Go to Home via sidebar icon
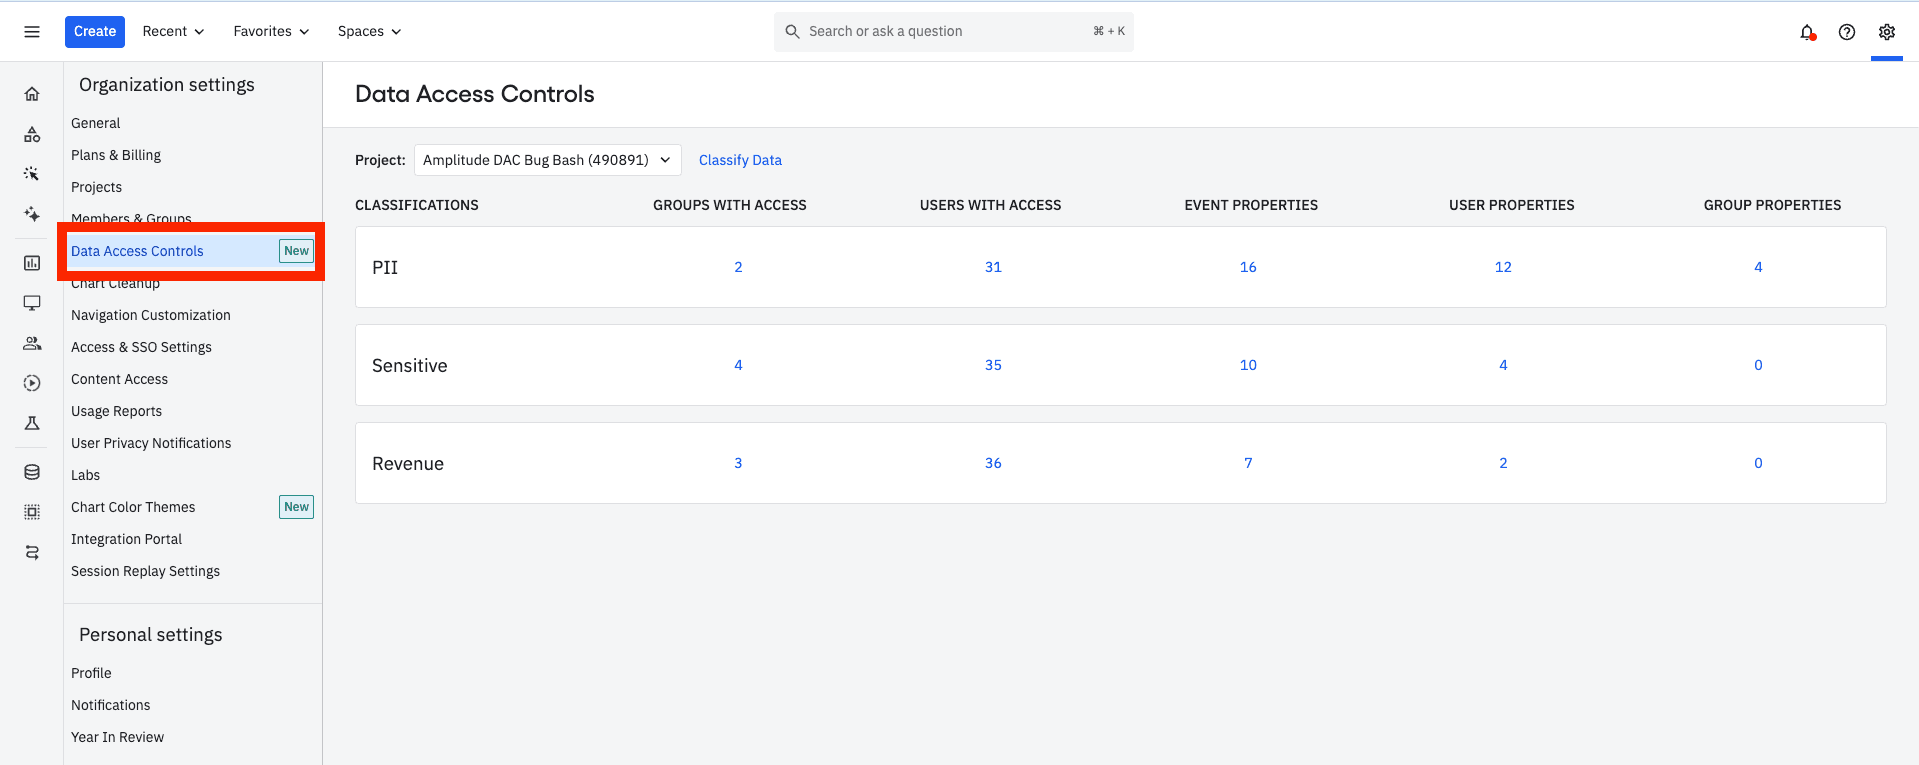The height and width of the screenshot is (765, 1919). coord(32,94)
